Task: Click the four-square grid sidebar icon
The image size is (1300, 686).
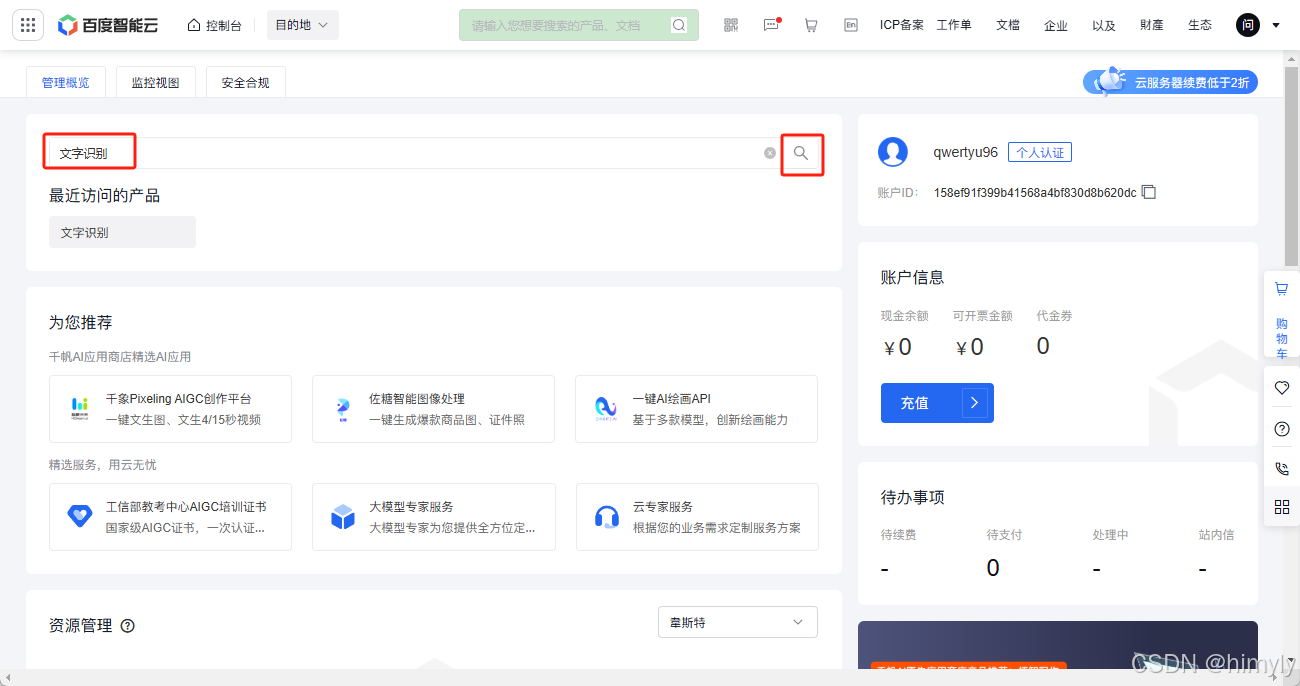Action: 1282,507
